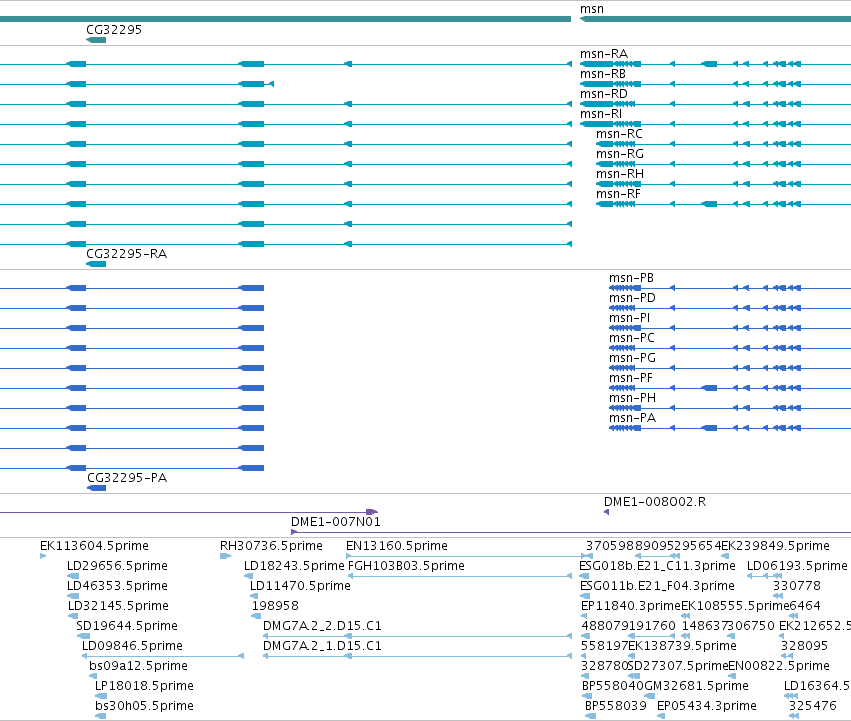Choose the msn-RI transcript label
The width and height of the screenshot is (851, 721).
coord(601,114)
